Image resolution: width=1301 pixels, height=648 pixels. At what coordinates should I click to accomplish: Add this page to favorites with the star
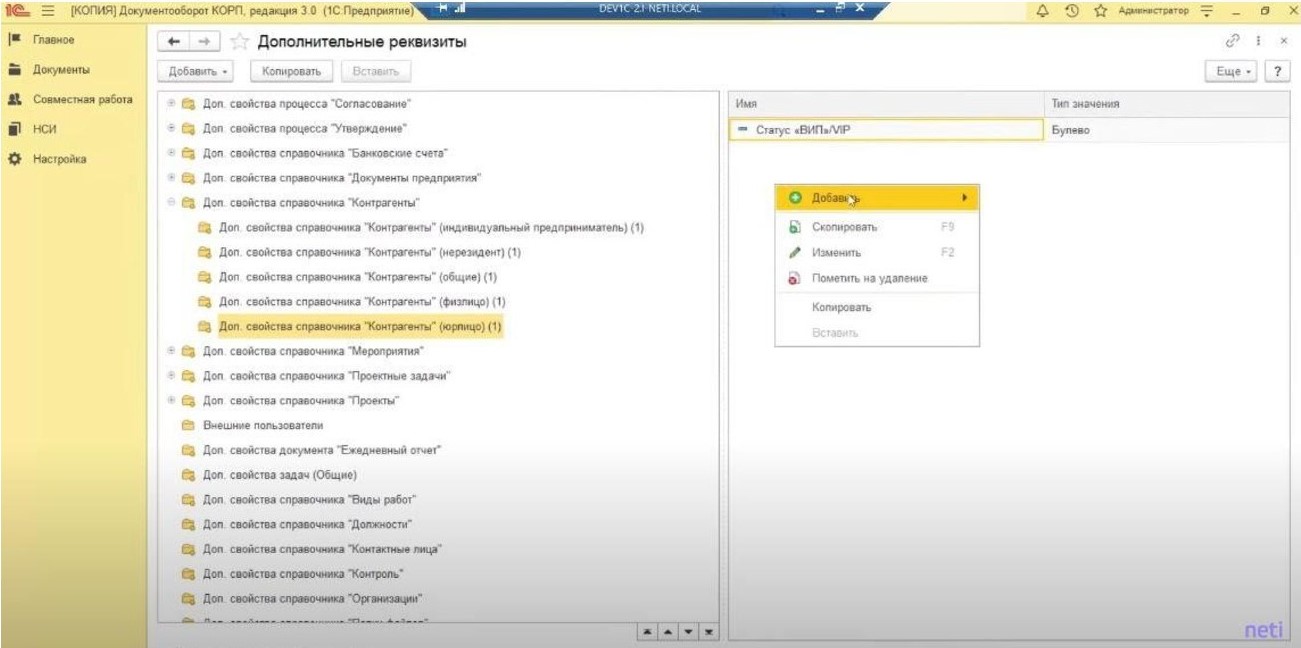pos(239,42)
